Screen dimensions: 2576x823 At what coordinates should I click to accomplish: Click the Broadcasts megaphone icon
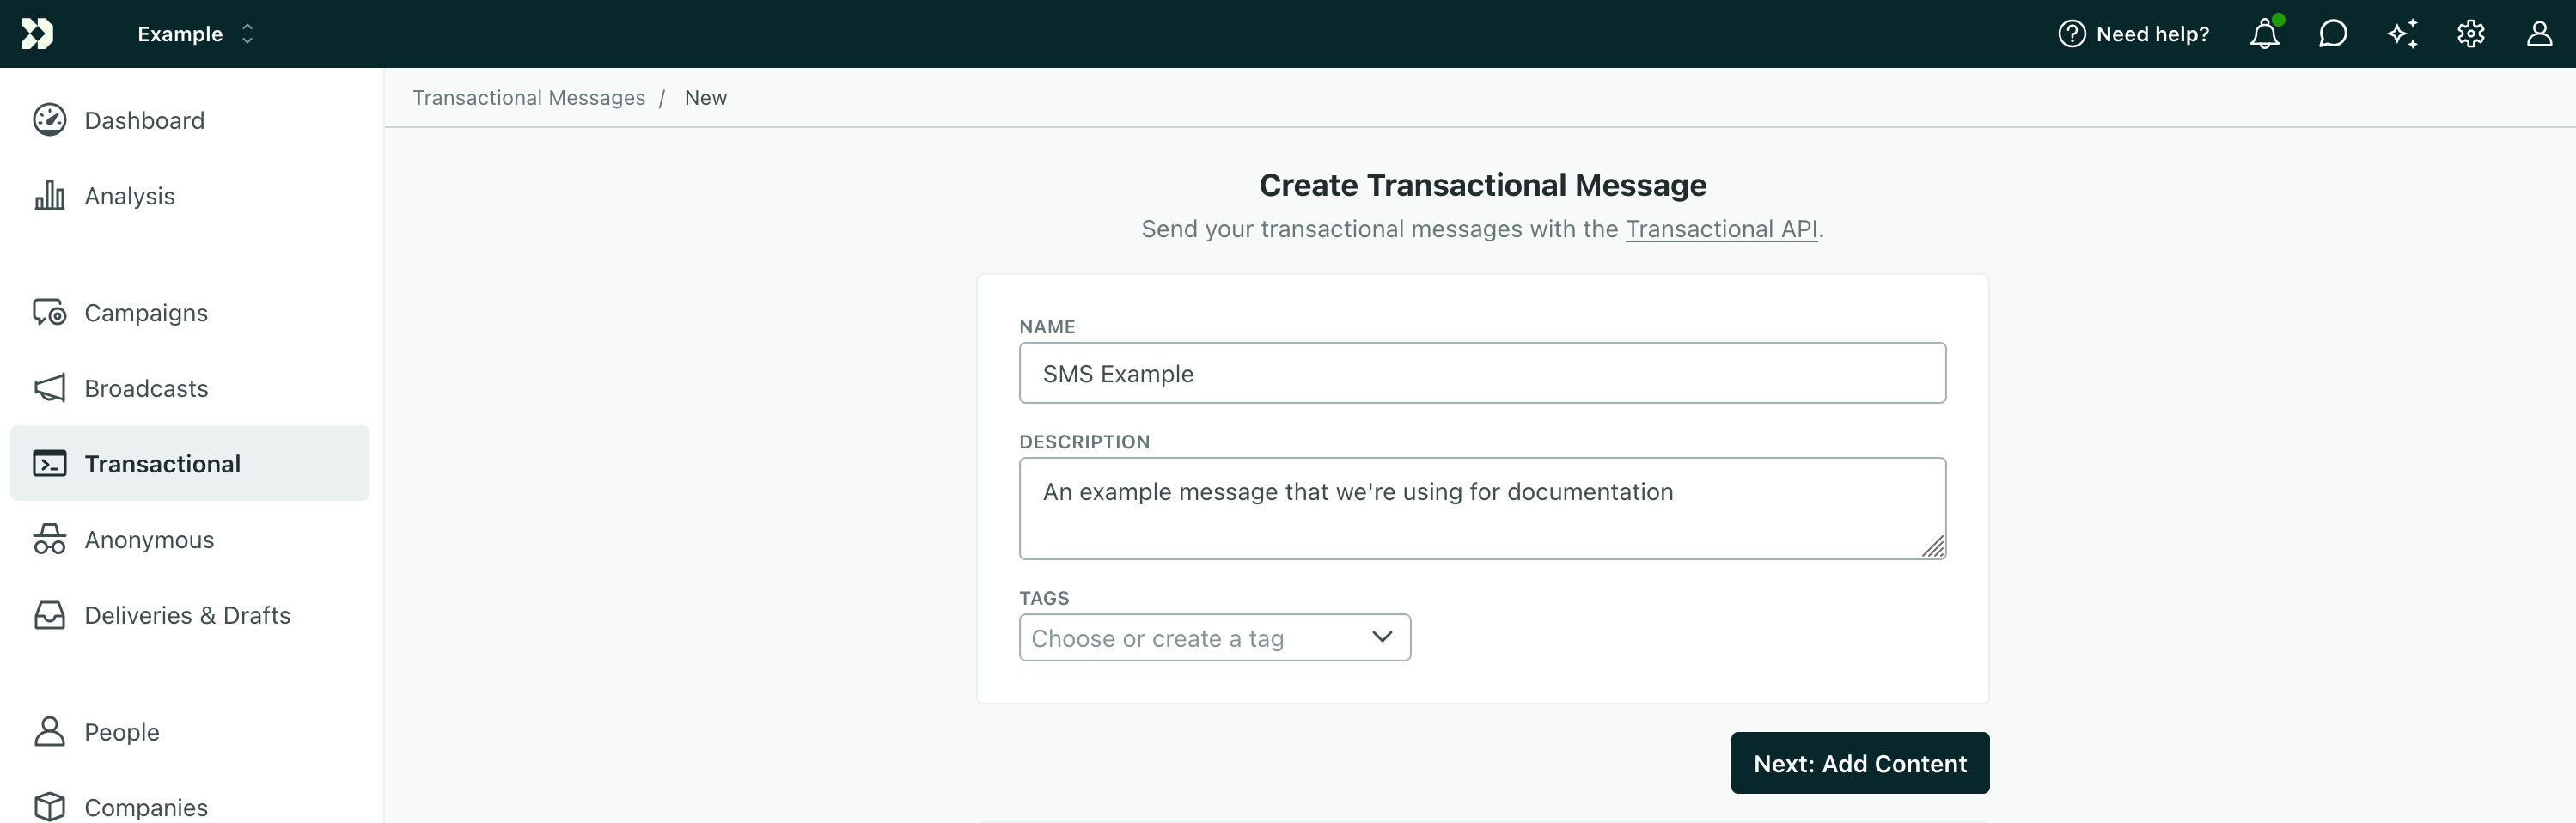click(x=49, y=388)
